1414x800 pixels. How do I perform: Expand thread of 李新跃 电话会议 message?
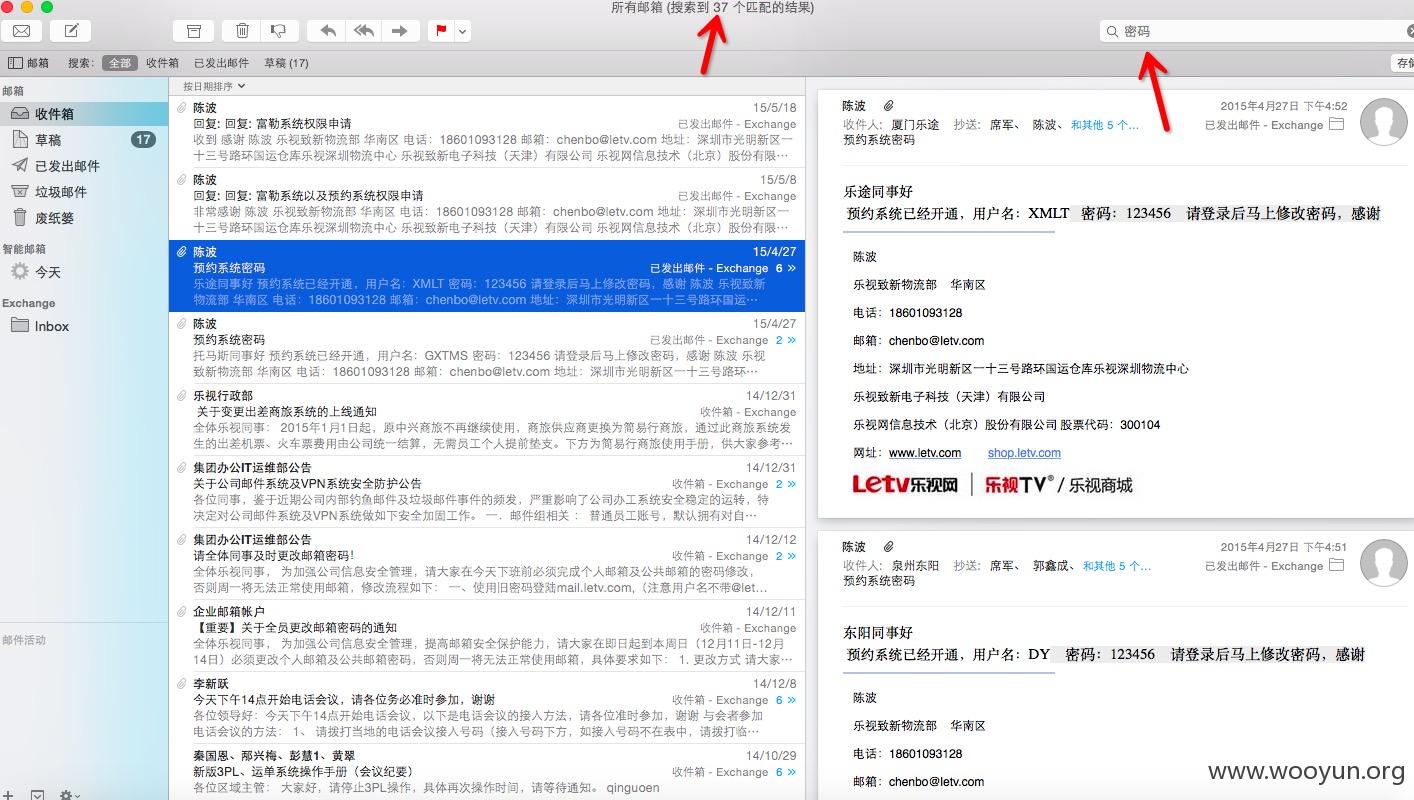tap(786, 700)
